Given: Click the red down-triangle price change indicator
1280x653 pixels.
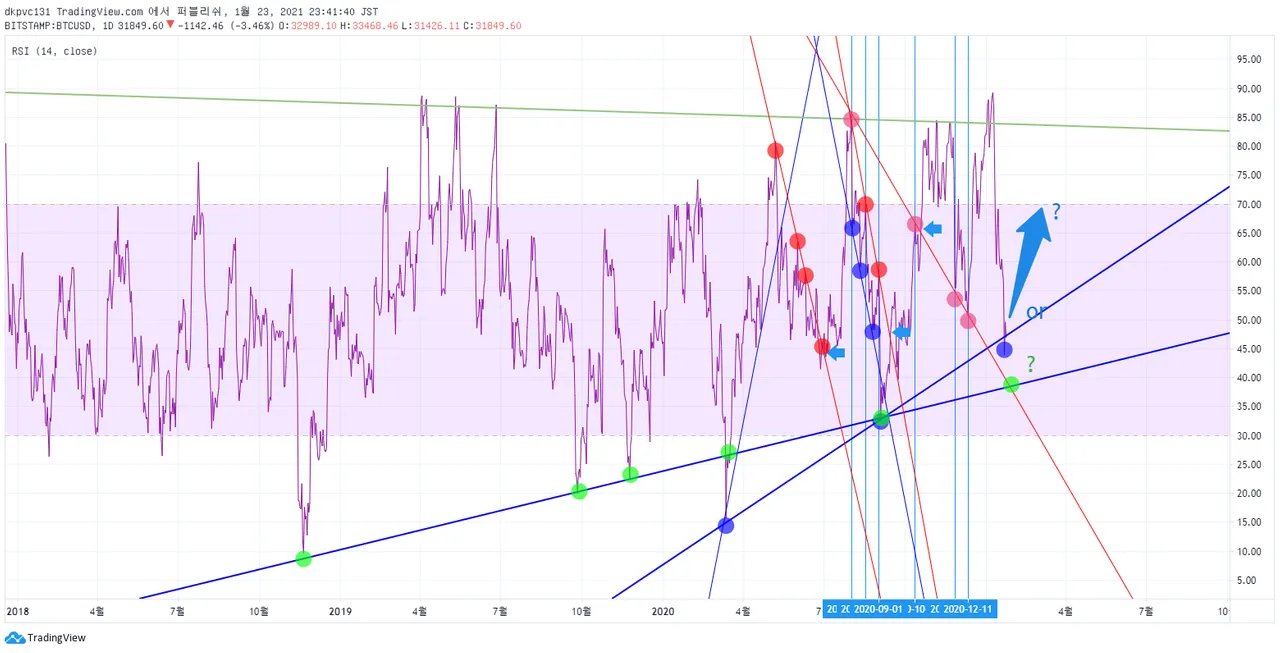Looking at the screenshot, I should [x=170, y=24].
